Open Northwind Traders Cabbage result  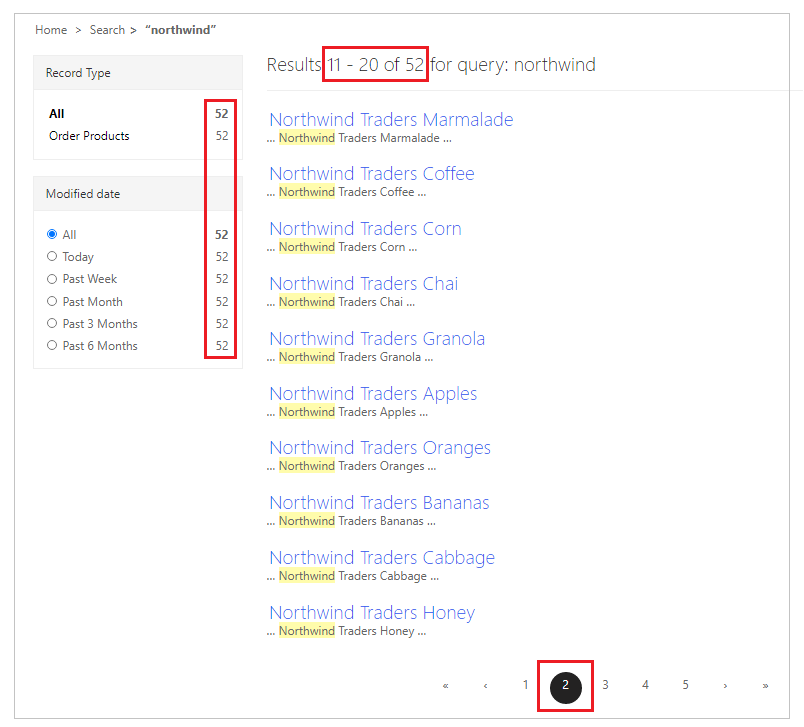(382, 558)
